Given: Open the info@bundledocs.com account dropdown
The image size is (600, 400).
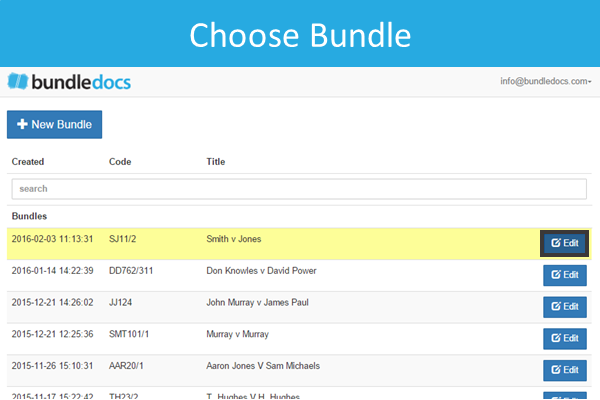Looking at the screenshot, I should [546, 81].
